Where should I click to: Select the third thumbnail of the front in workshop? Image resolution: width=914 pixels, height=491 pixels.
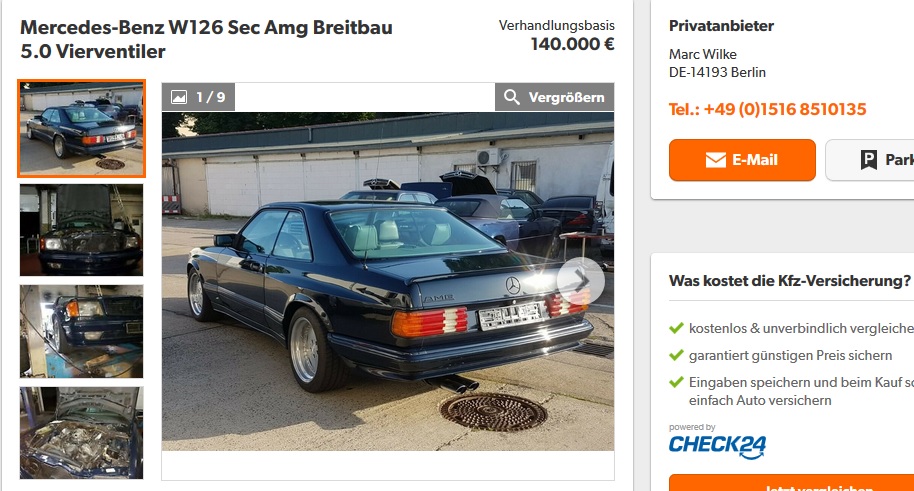82,331
